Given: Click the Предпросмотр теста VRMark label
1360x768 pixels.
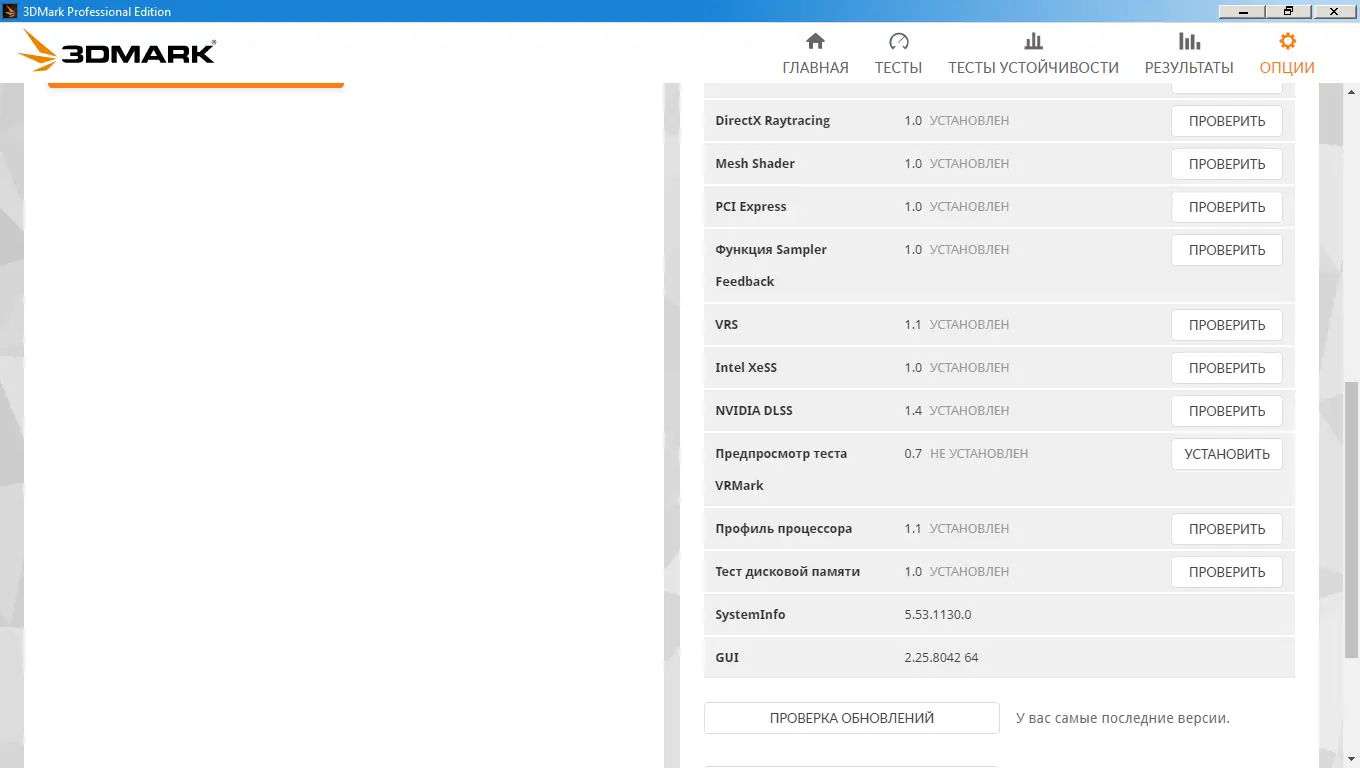Looking at the screenshot, I should click(x=781, y=469).
